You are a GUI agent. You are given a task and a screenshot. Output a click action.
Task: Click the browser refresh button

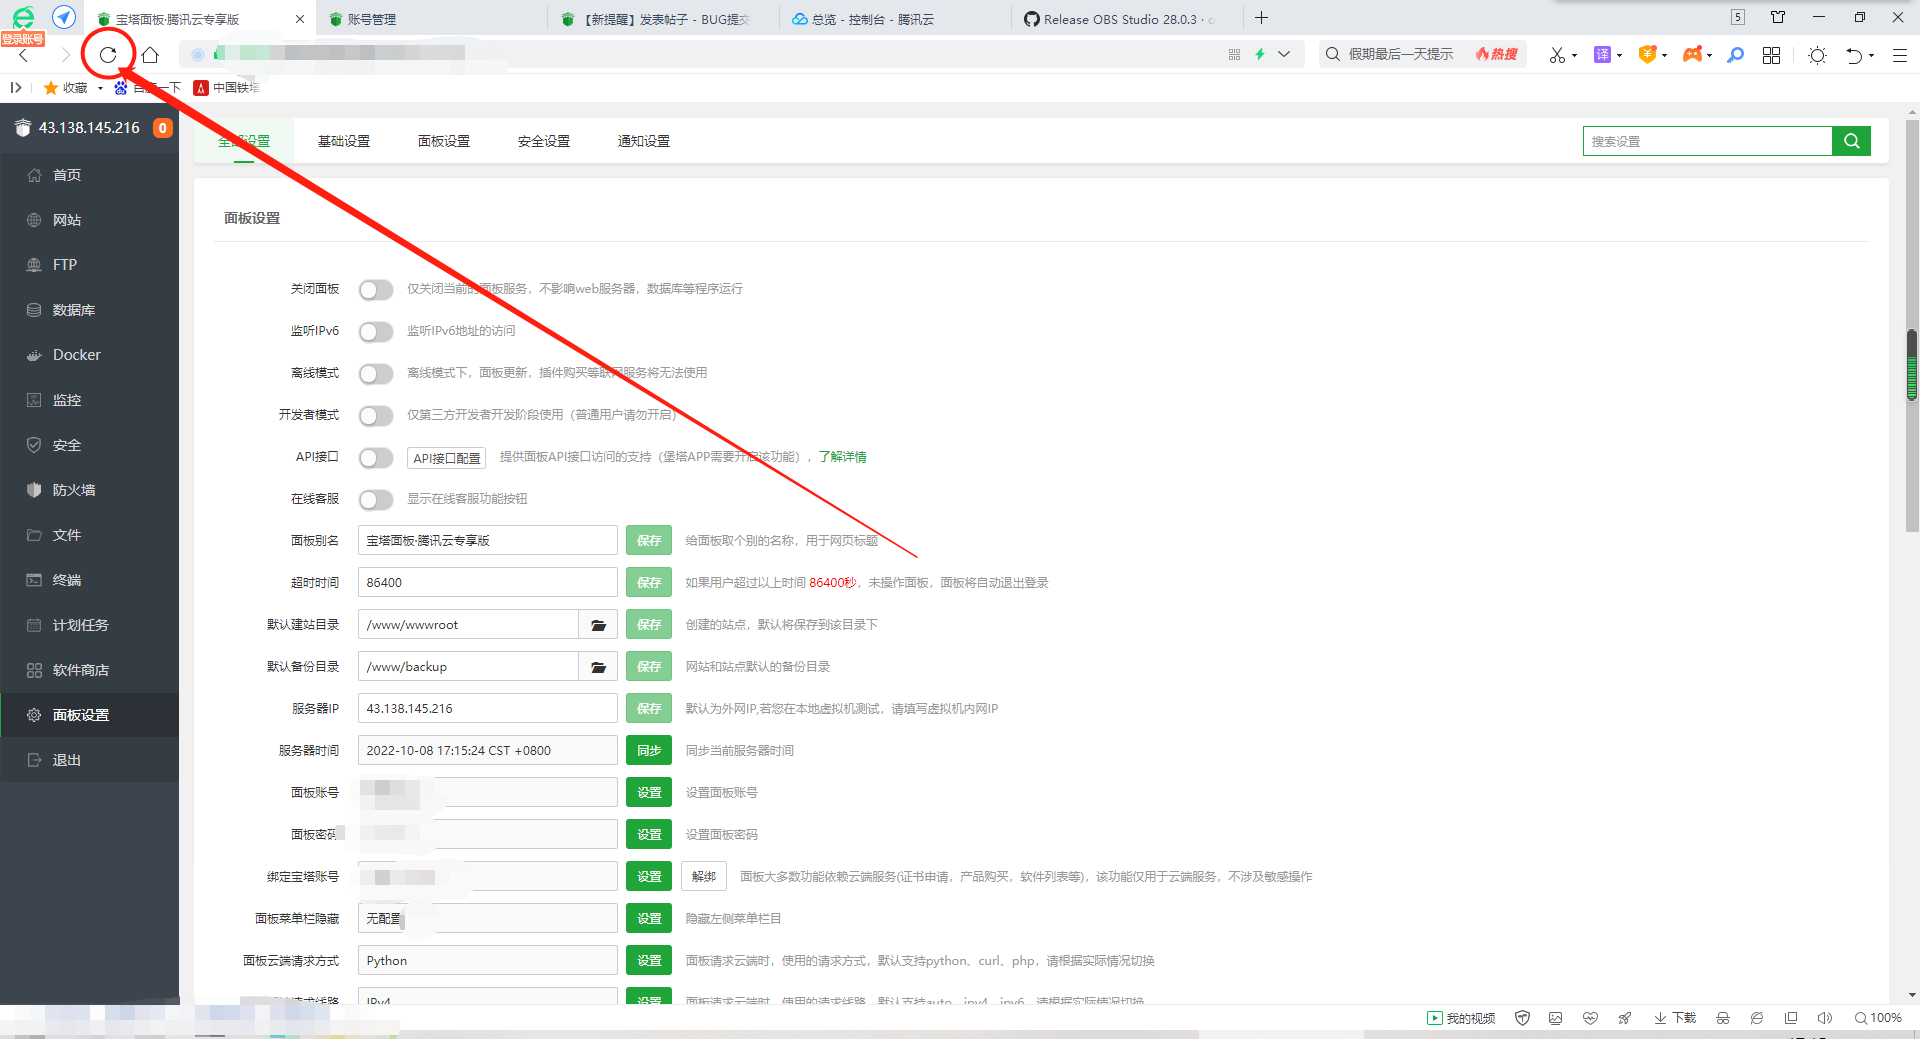coord(108,55)
